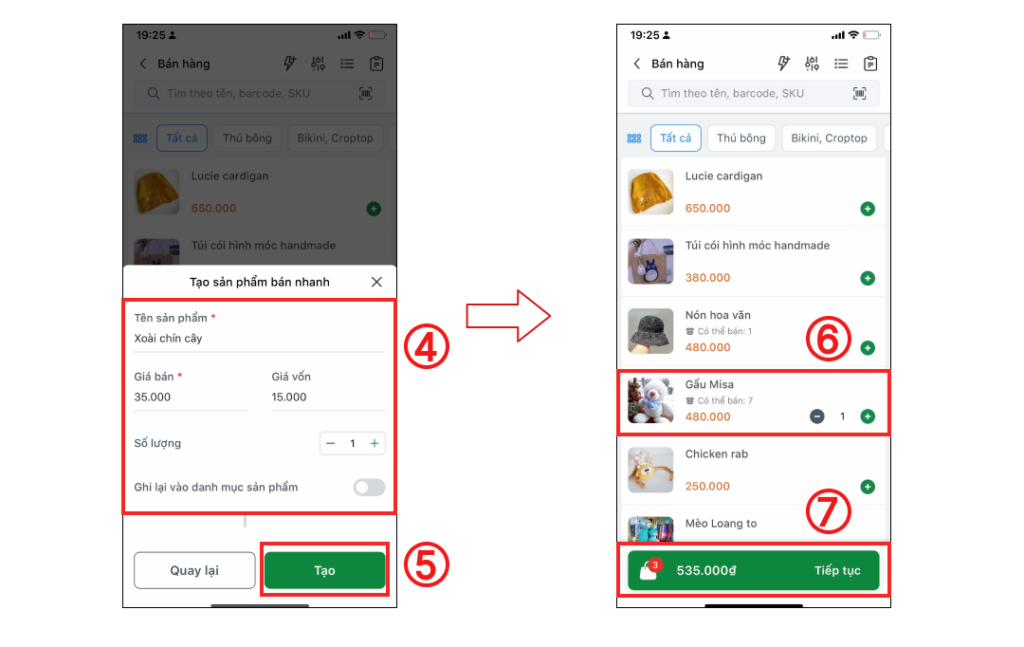Toggle Ghi lại vào danh mục sản phẩm switch
The height and width of the screenshot is (647, 1024).
(369, 487)
